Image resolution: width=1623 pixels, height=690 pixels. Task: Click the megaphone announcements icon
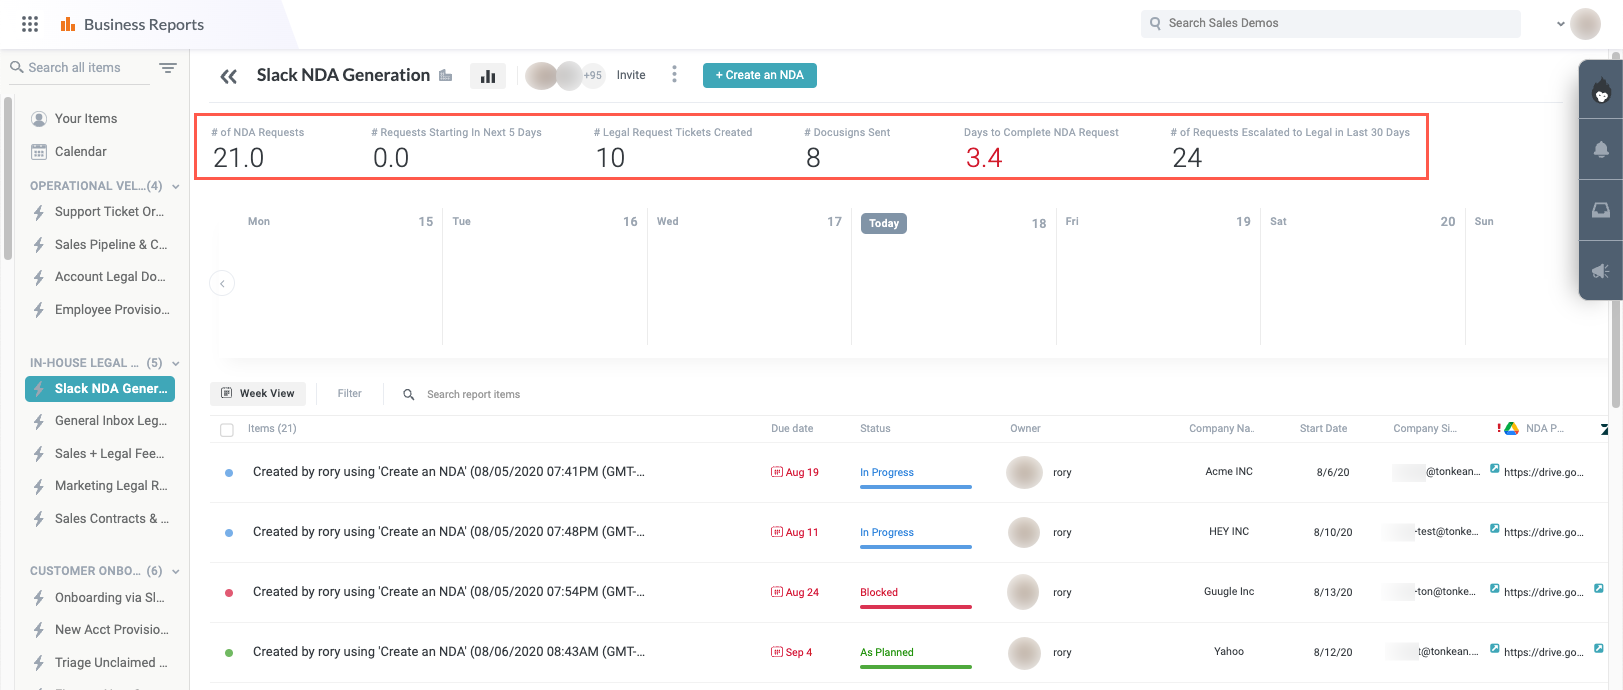(x=1601, y=271)
